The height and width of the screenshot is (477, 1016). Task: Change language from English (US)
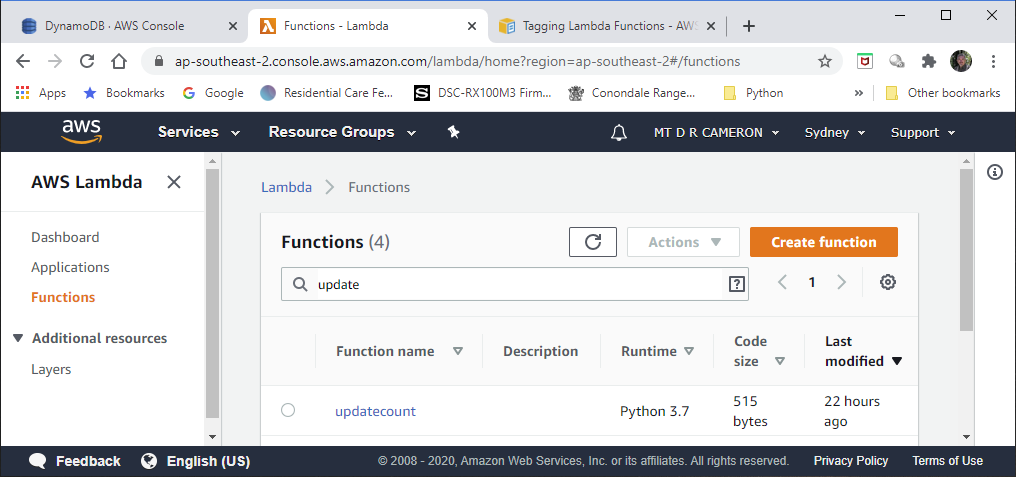(195, 461)
